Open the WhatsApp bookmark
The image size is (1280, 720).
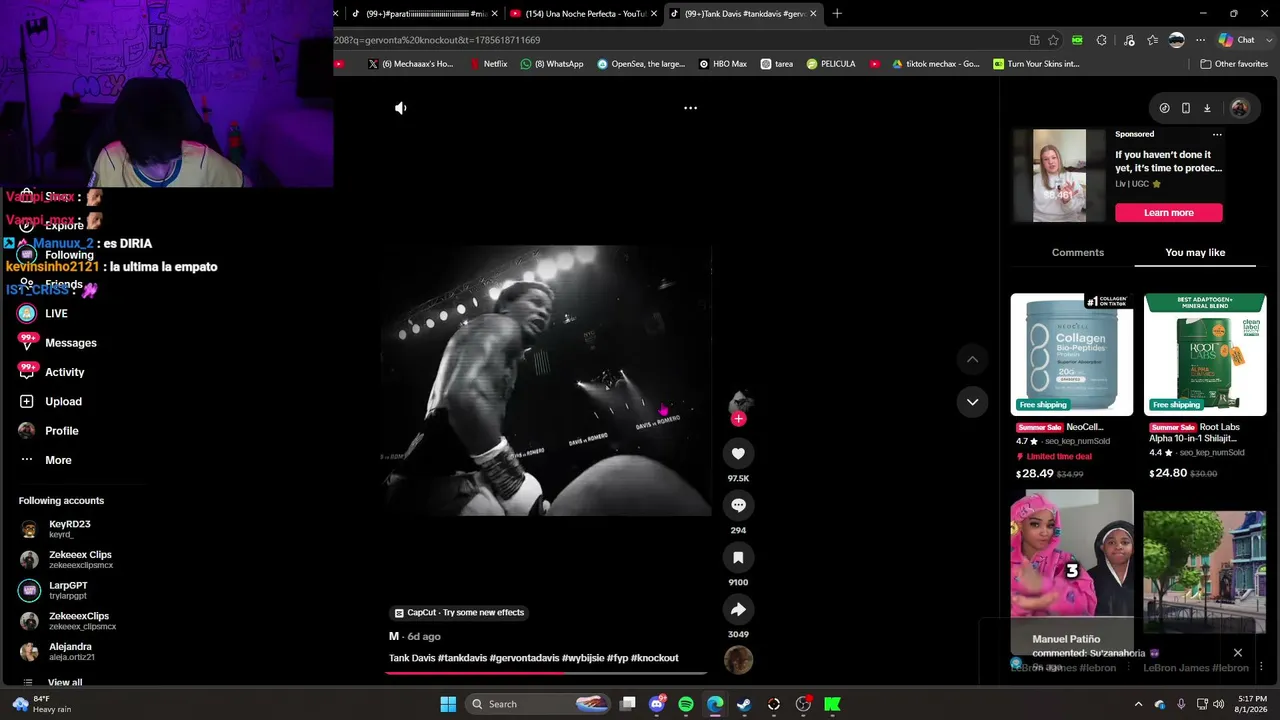click(x=552, y=64)
